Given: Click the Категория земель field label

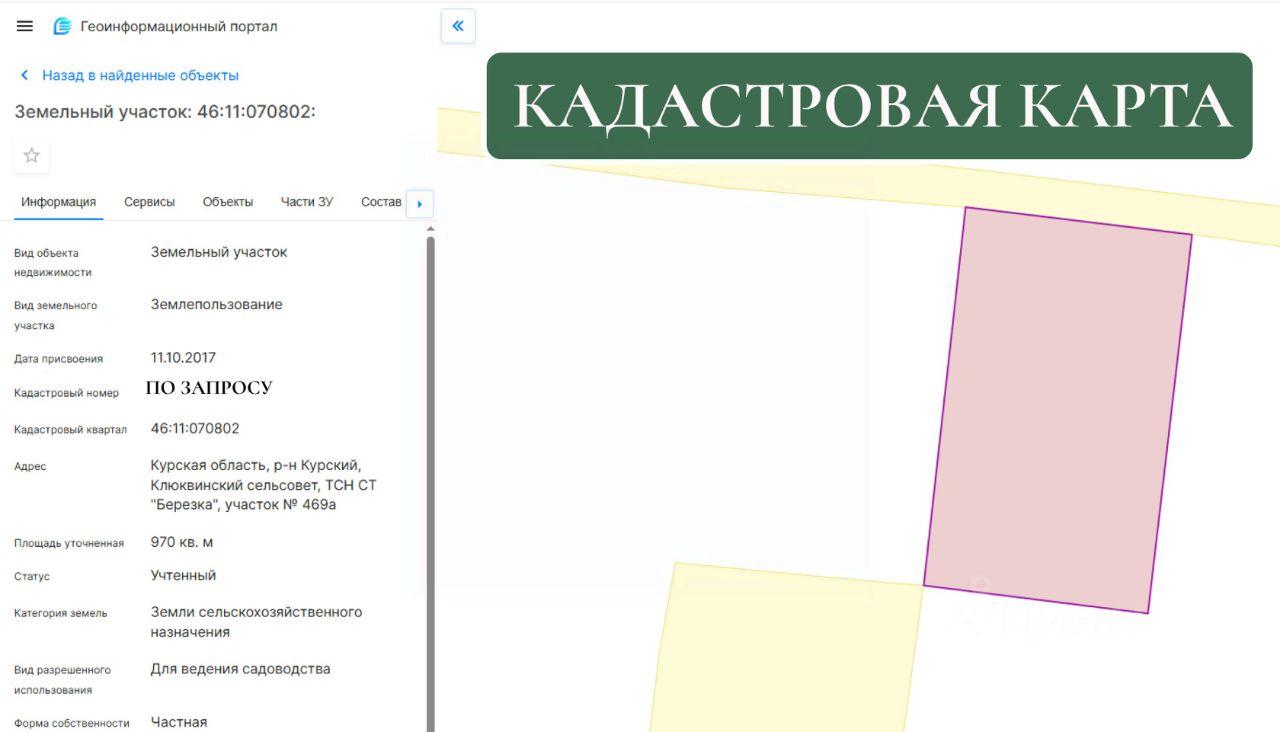Looking at the screenshot, I should [60, 613].
